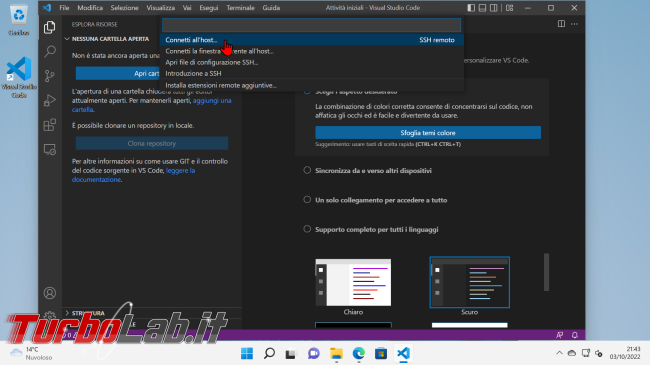Image resolution: width=650 pixels, height=365 pixels.
Task: Click the VS Code logo in title bar
Action: 47,7
